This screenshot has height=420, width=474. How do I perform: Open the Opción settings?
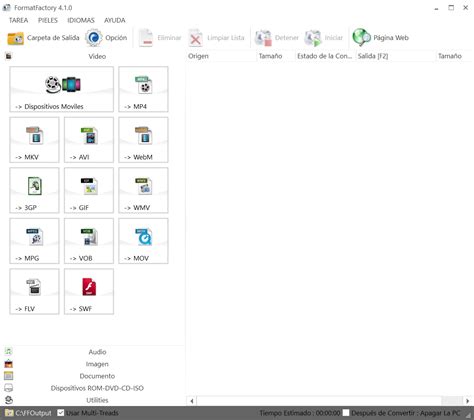(106, 38)
